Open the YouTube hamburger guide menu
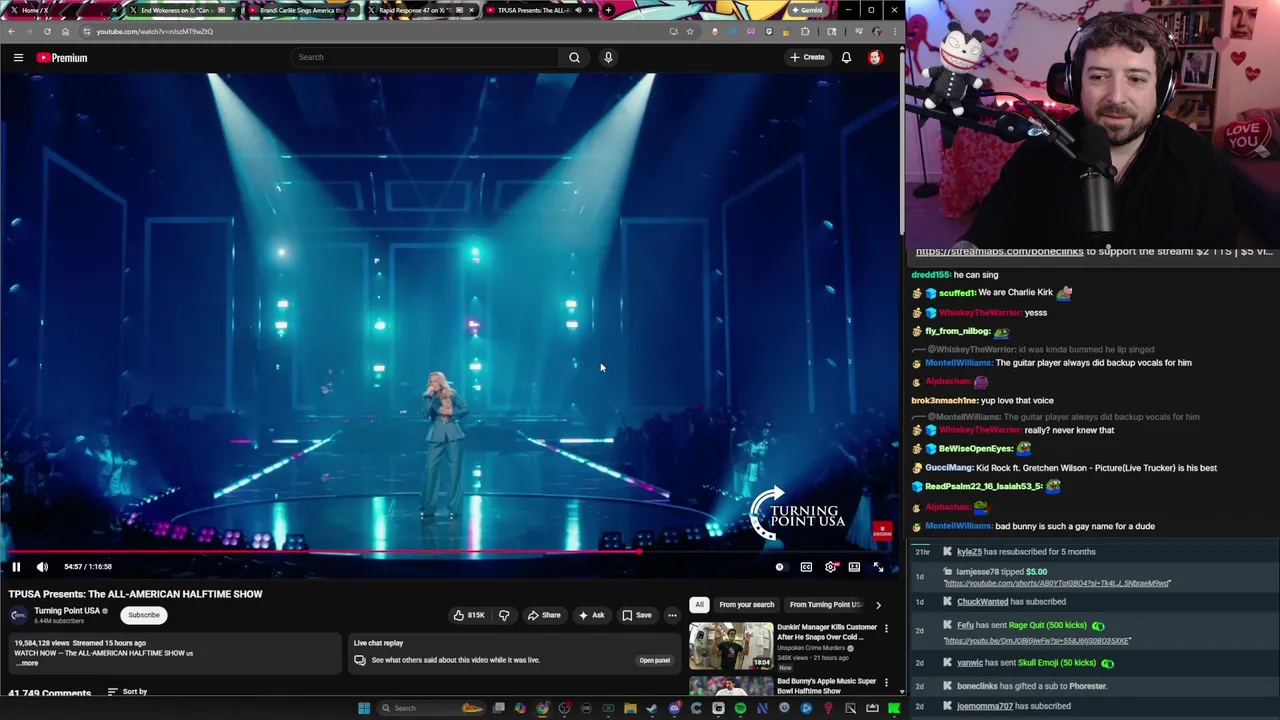This screenshot has width=1280, height=720. tap(18, 57)
